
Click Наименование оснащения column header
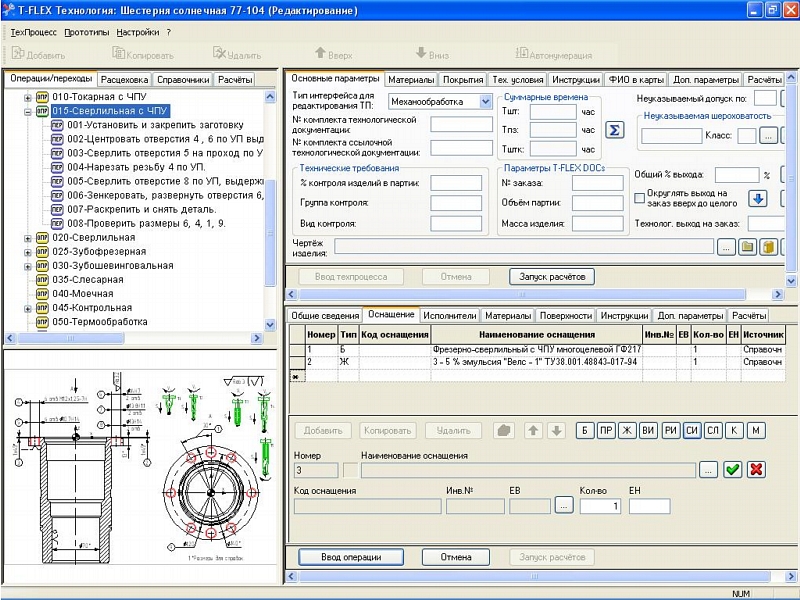[x=537, y=335]
